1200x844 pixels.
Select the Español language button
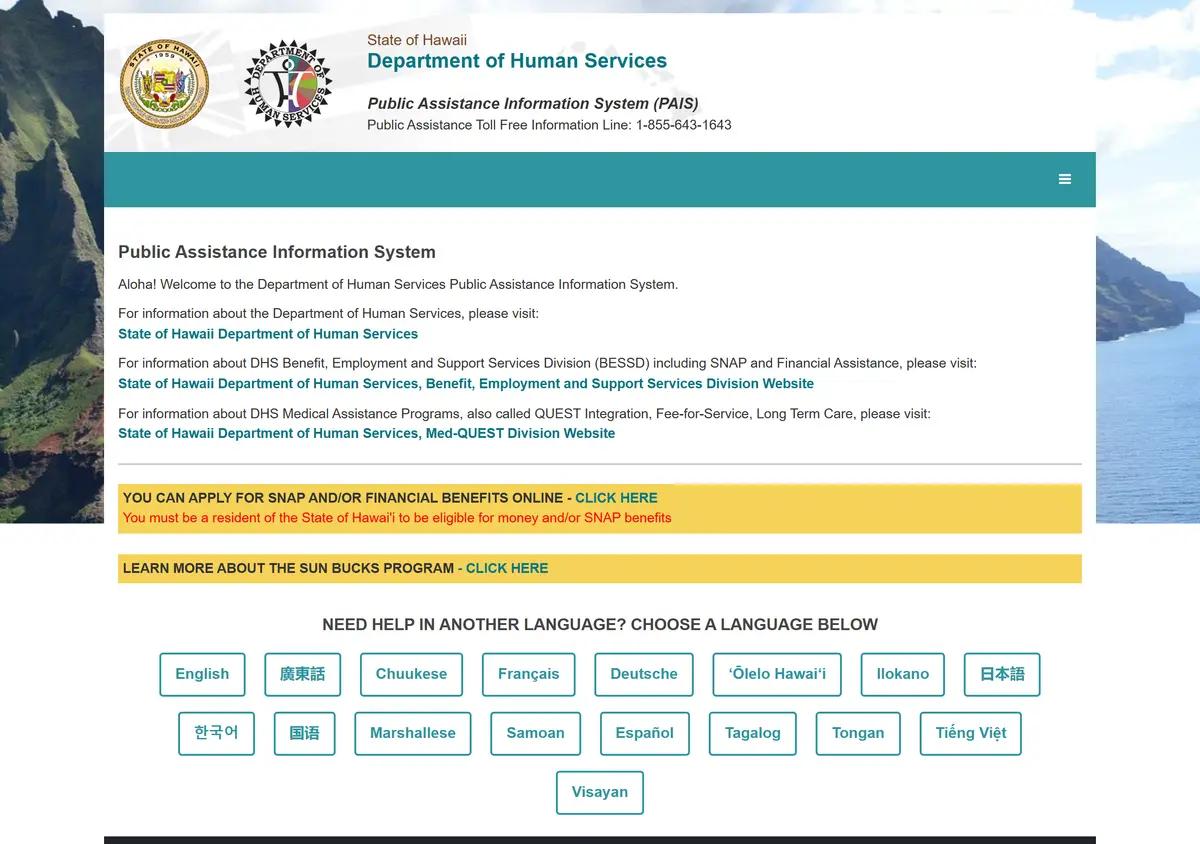pos(645,733)
